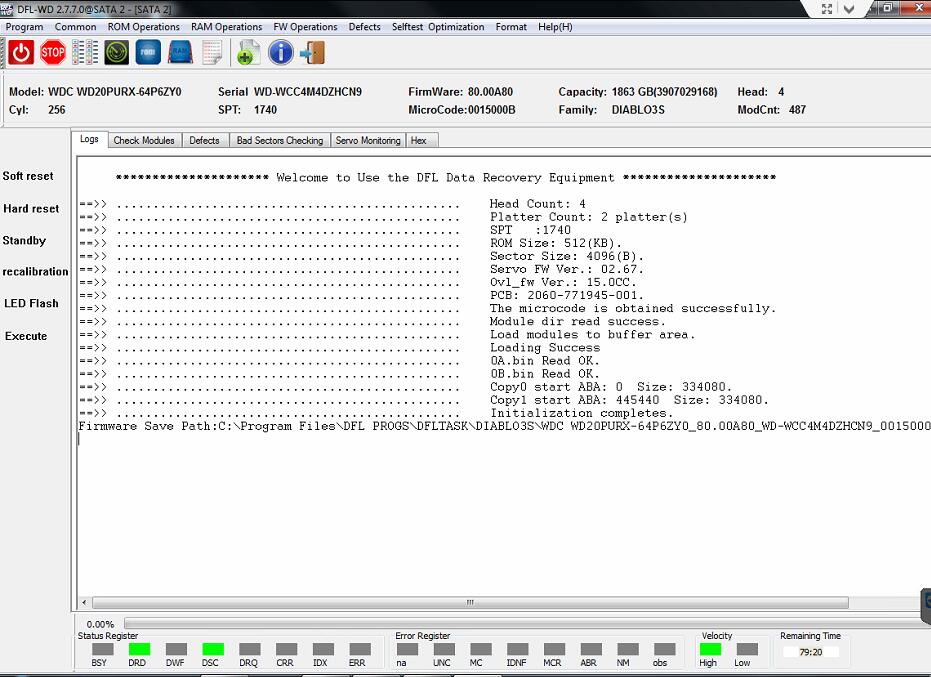The width and height of the screenshot is (931, 677).
Task: Click the 'PCB: 2060-771945-001.' log line
Action: click(x=566, y=296)
